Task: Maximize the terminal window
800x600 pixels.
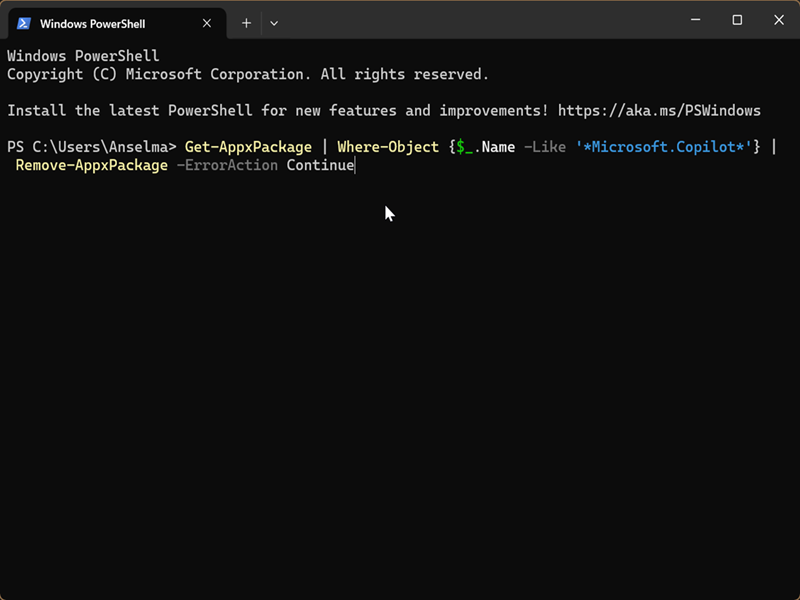Action: [737, 20]
